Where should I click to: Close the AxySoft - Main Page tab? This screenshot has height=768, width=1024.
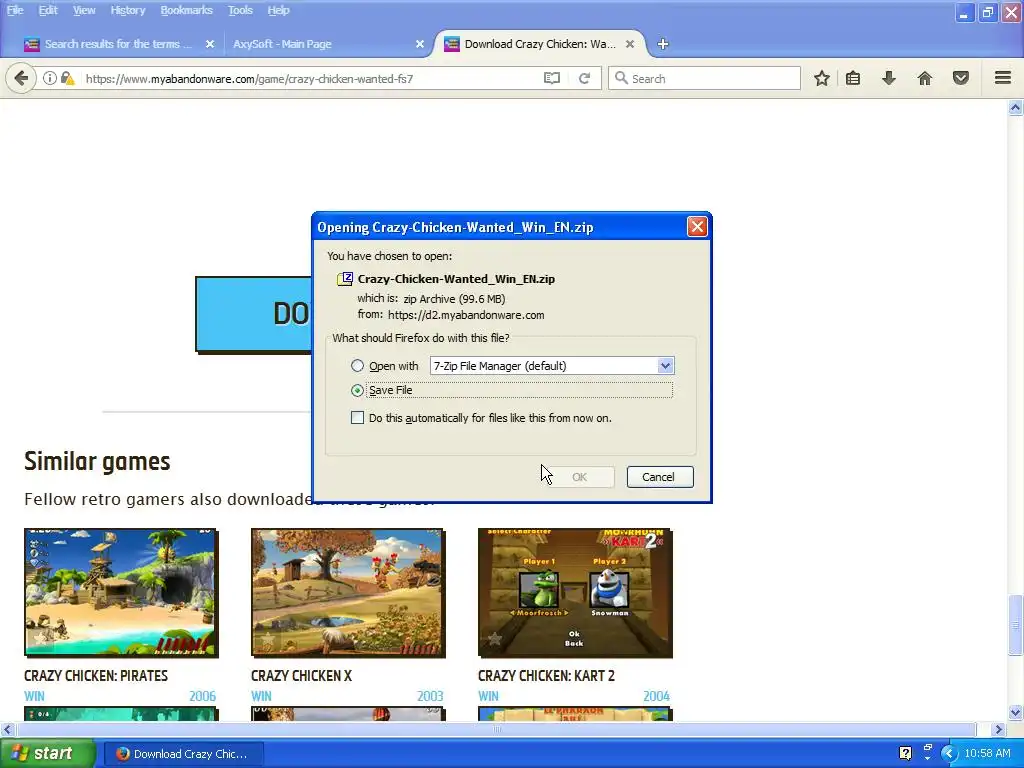click(420, 44)
